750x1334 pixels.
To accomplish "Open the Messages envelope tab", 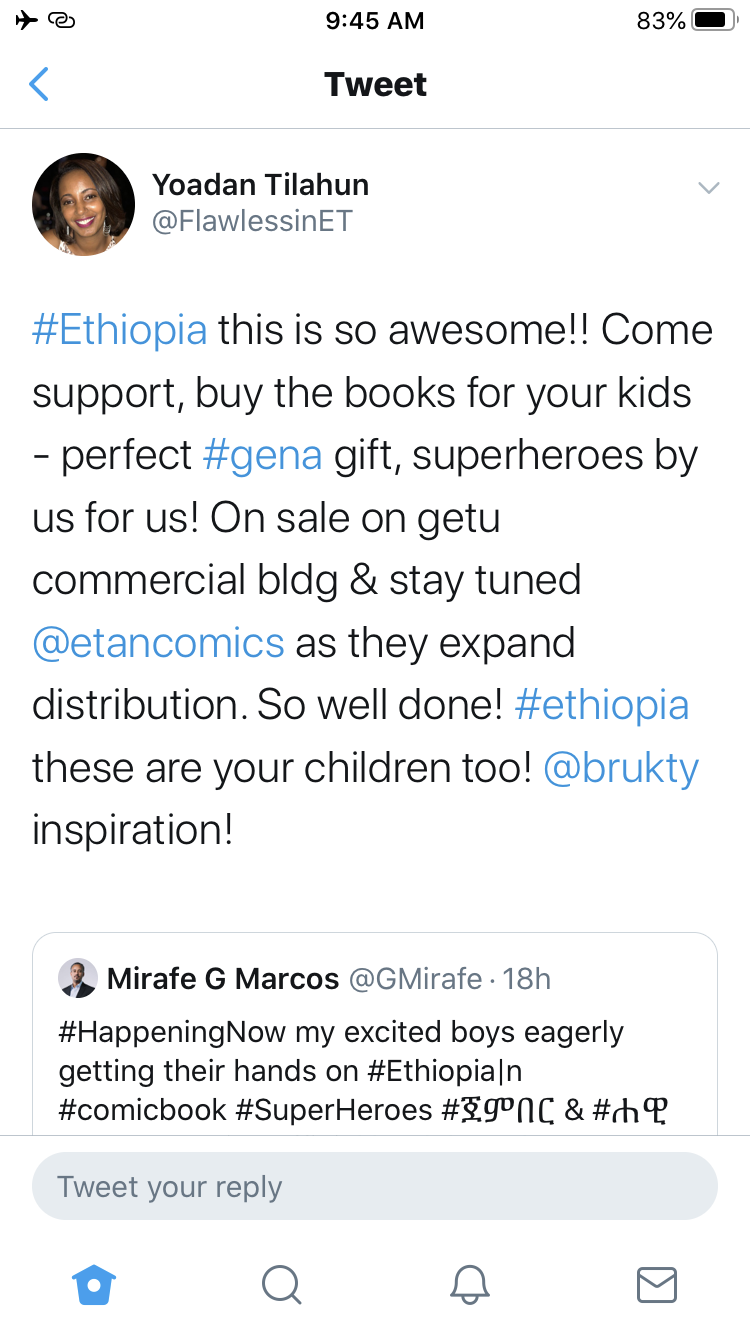I will click(x=657, y=1284).
